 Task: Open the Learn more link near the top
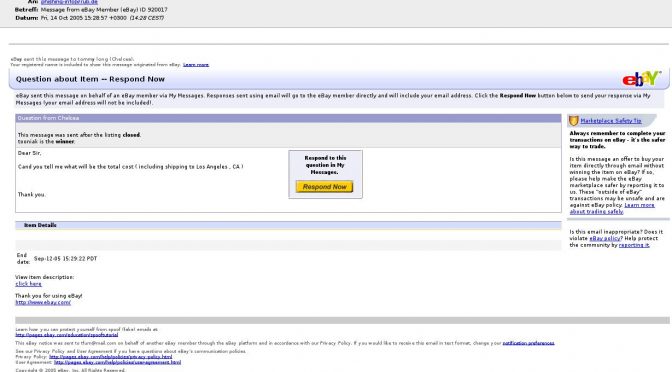196,65
